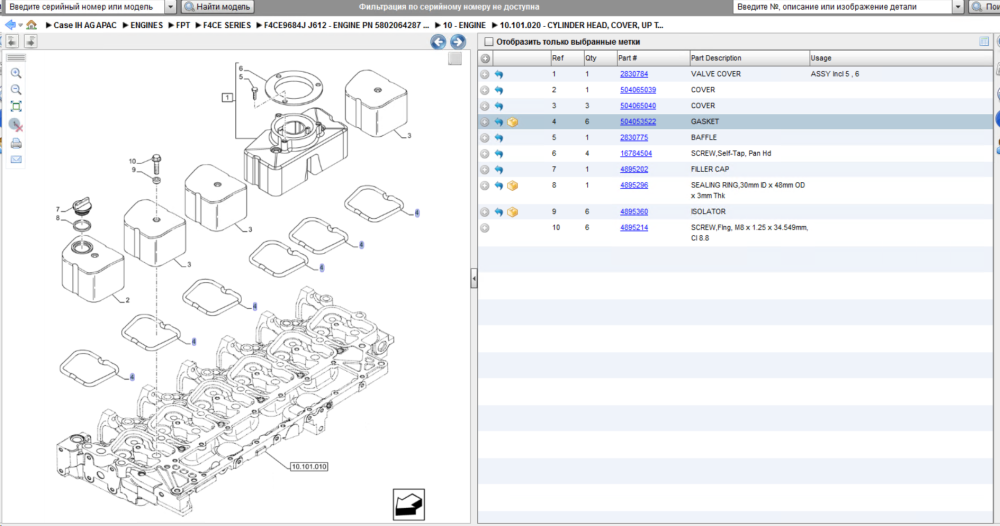
Task: Click plus icon in table header
Action: pos(485,58)
